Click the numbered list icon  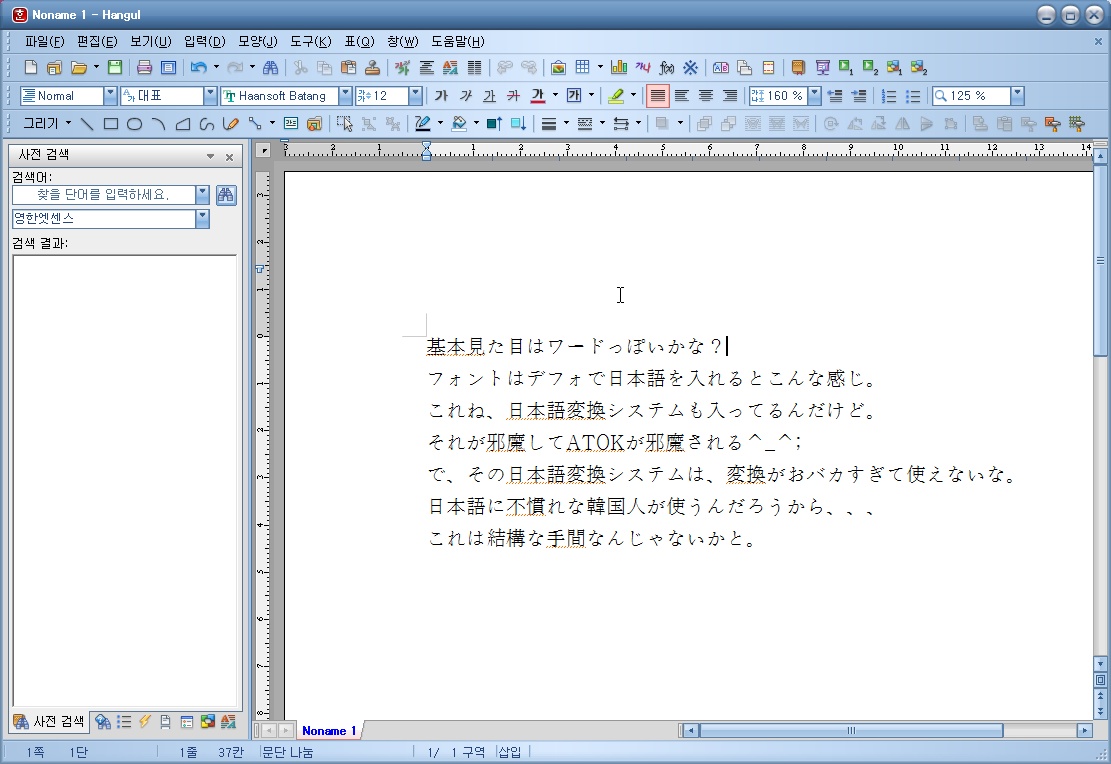click(x=889, y=96)
